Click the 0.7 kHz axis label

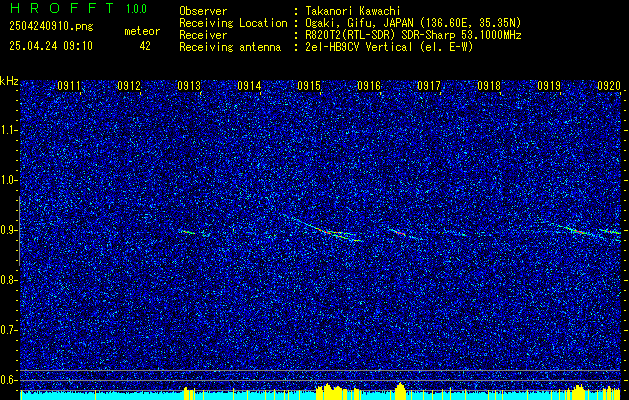point(7,330)
